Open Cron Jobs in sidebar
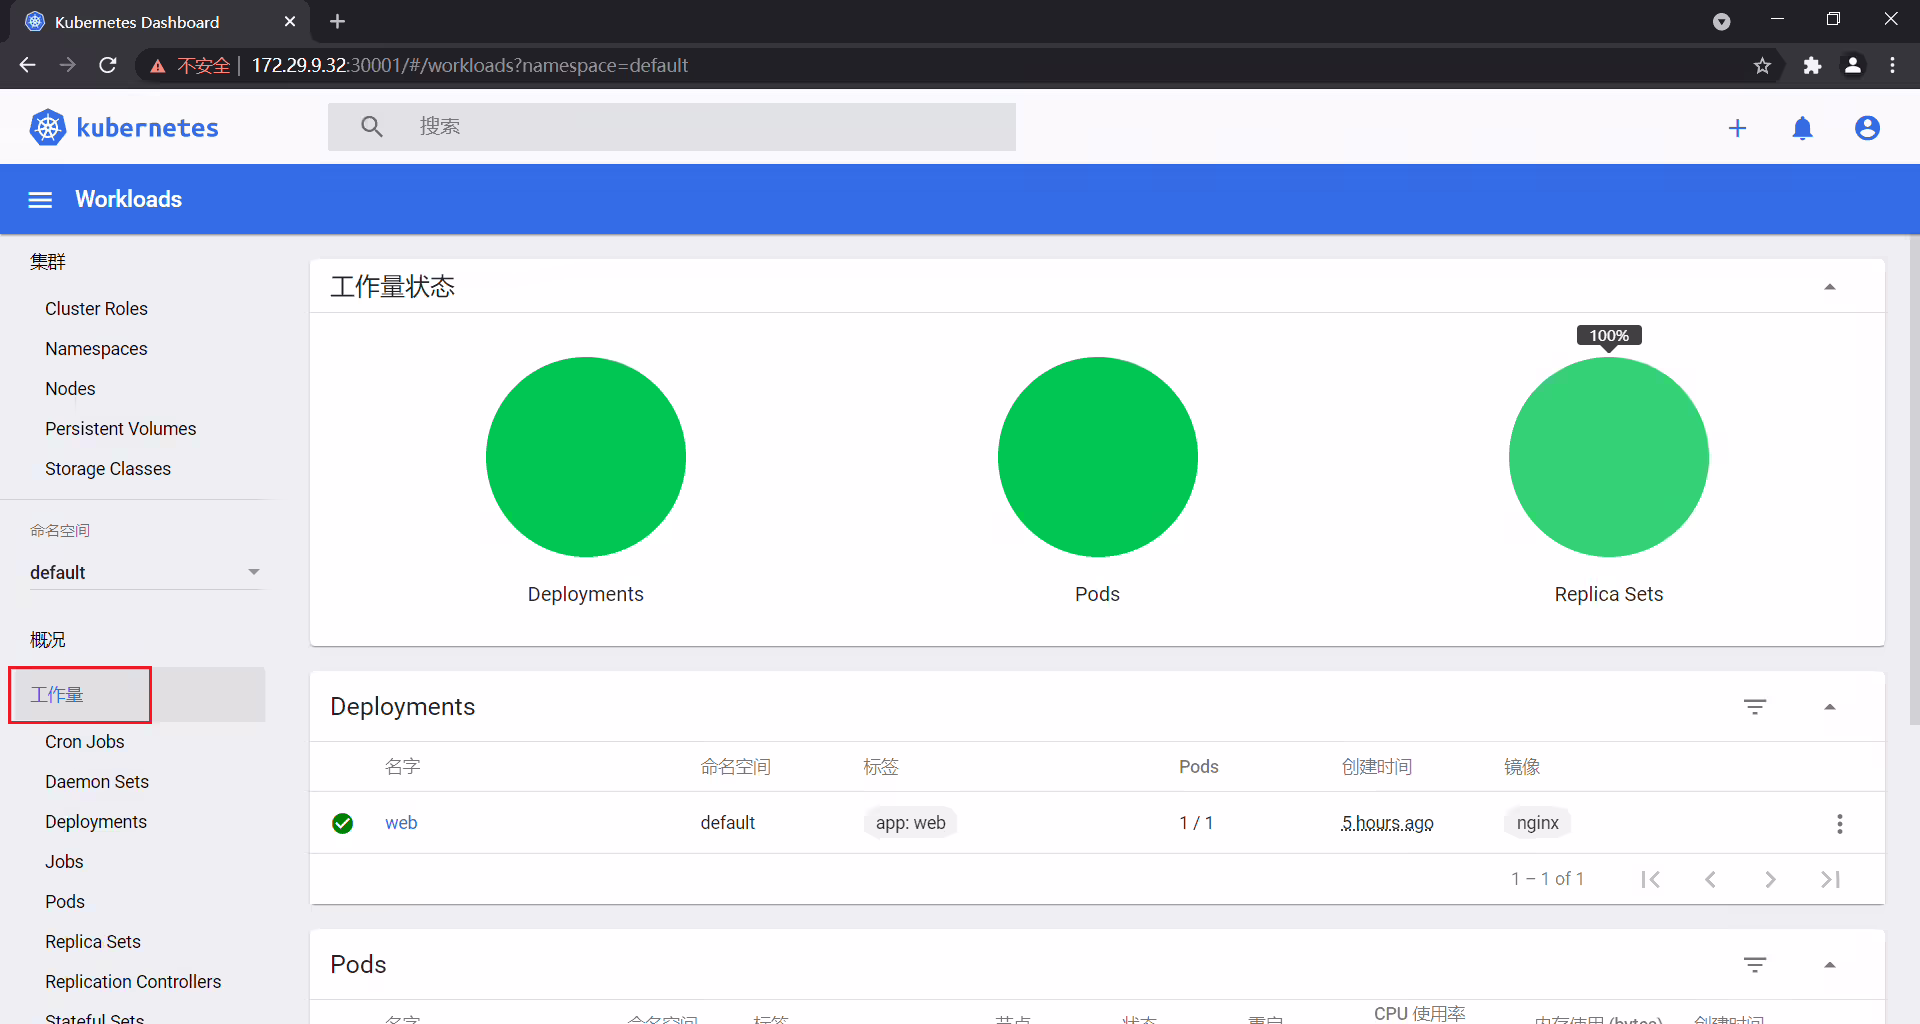Screen dimensions: 1920x1024 coord(85,742)
